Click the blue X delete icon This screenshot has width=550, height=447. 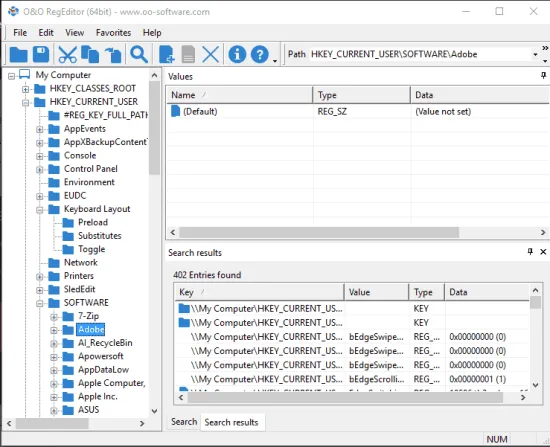[x=211, y=55]
